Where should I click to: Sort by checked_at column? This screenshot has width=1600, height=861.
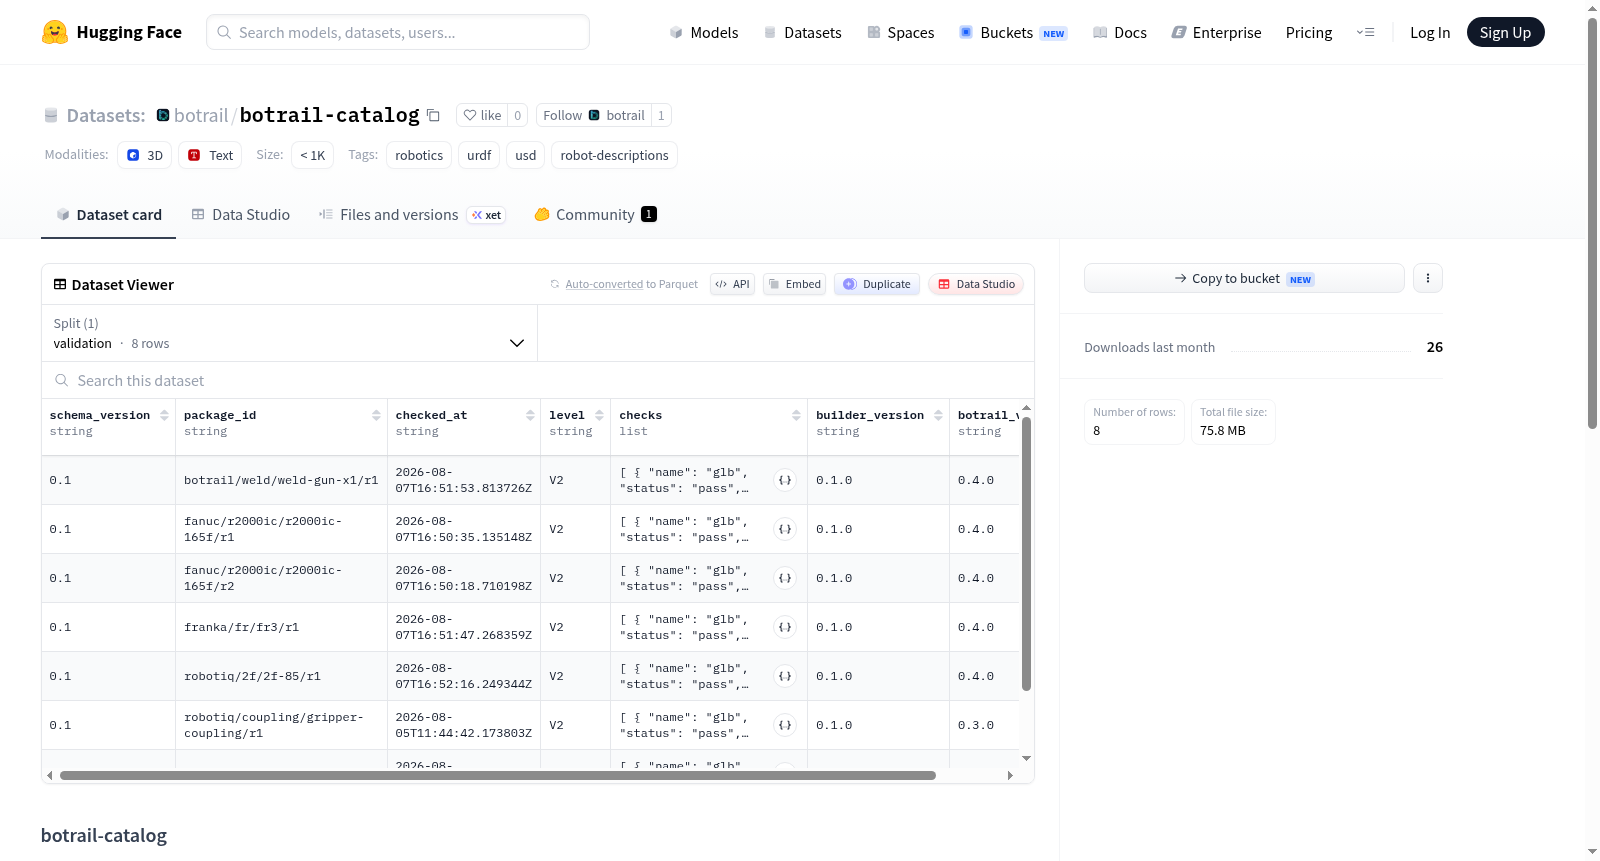pyautogui.click(x=530, y=415)
